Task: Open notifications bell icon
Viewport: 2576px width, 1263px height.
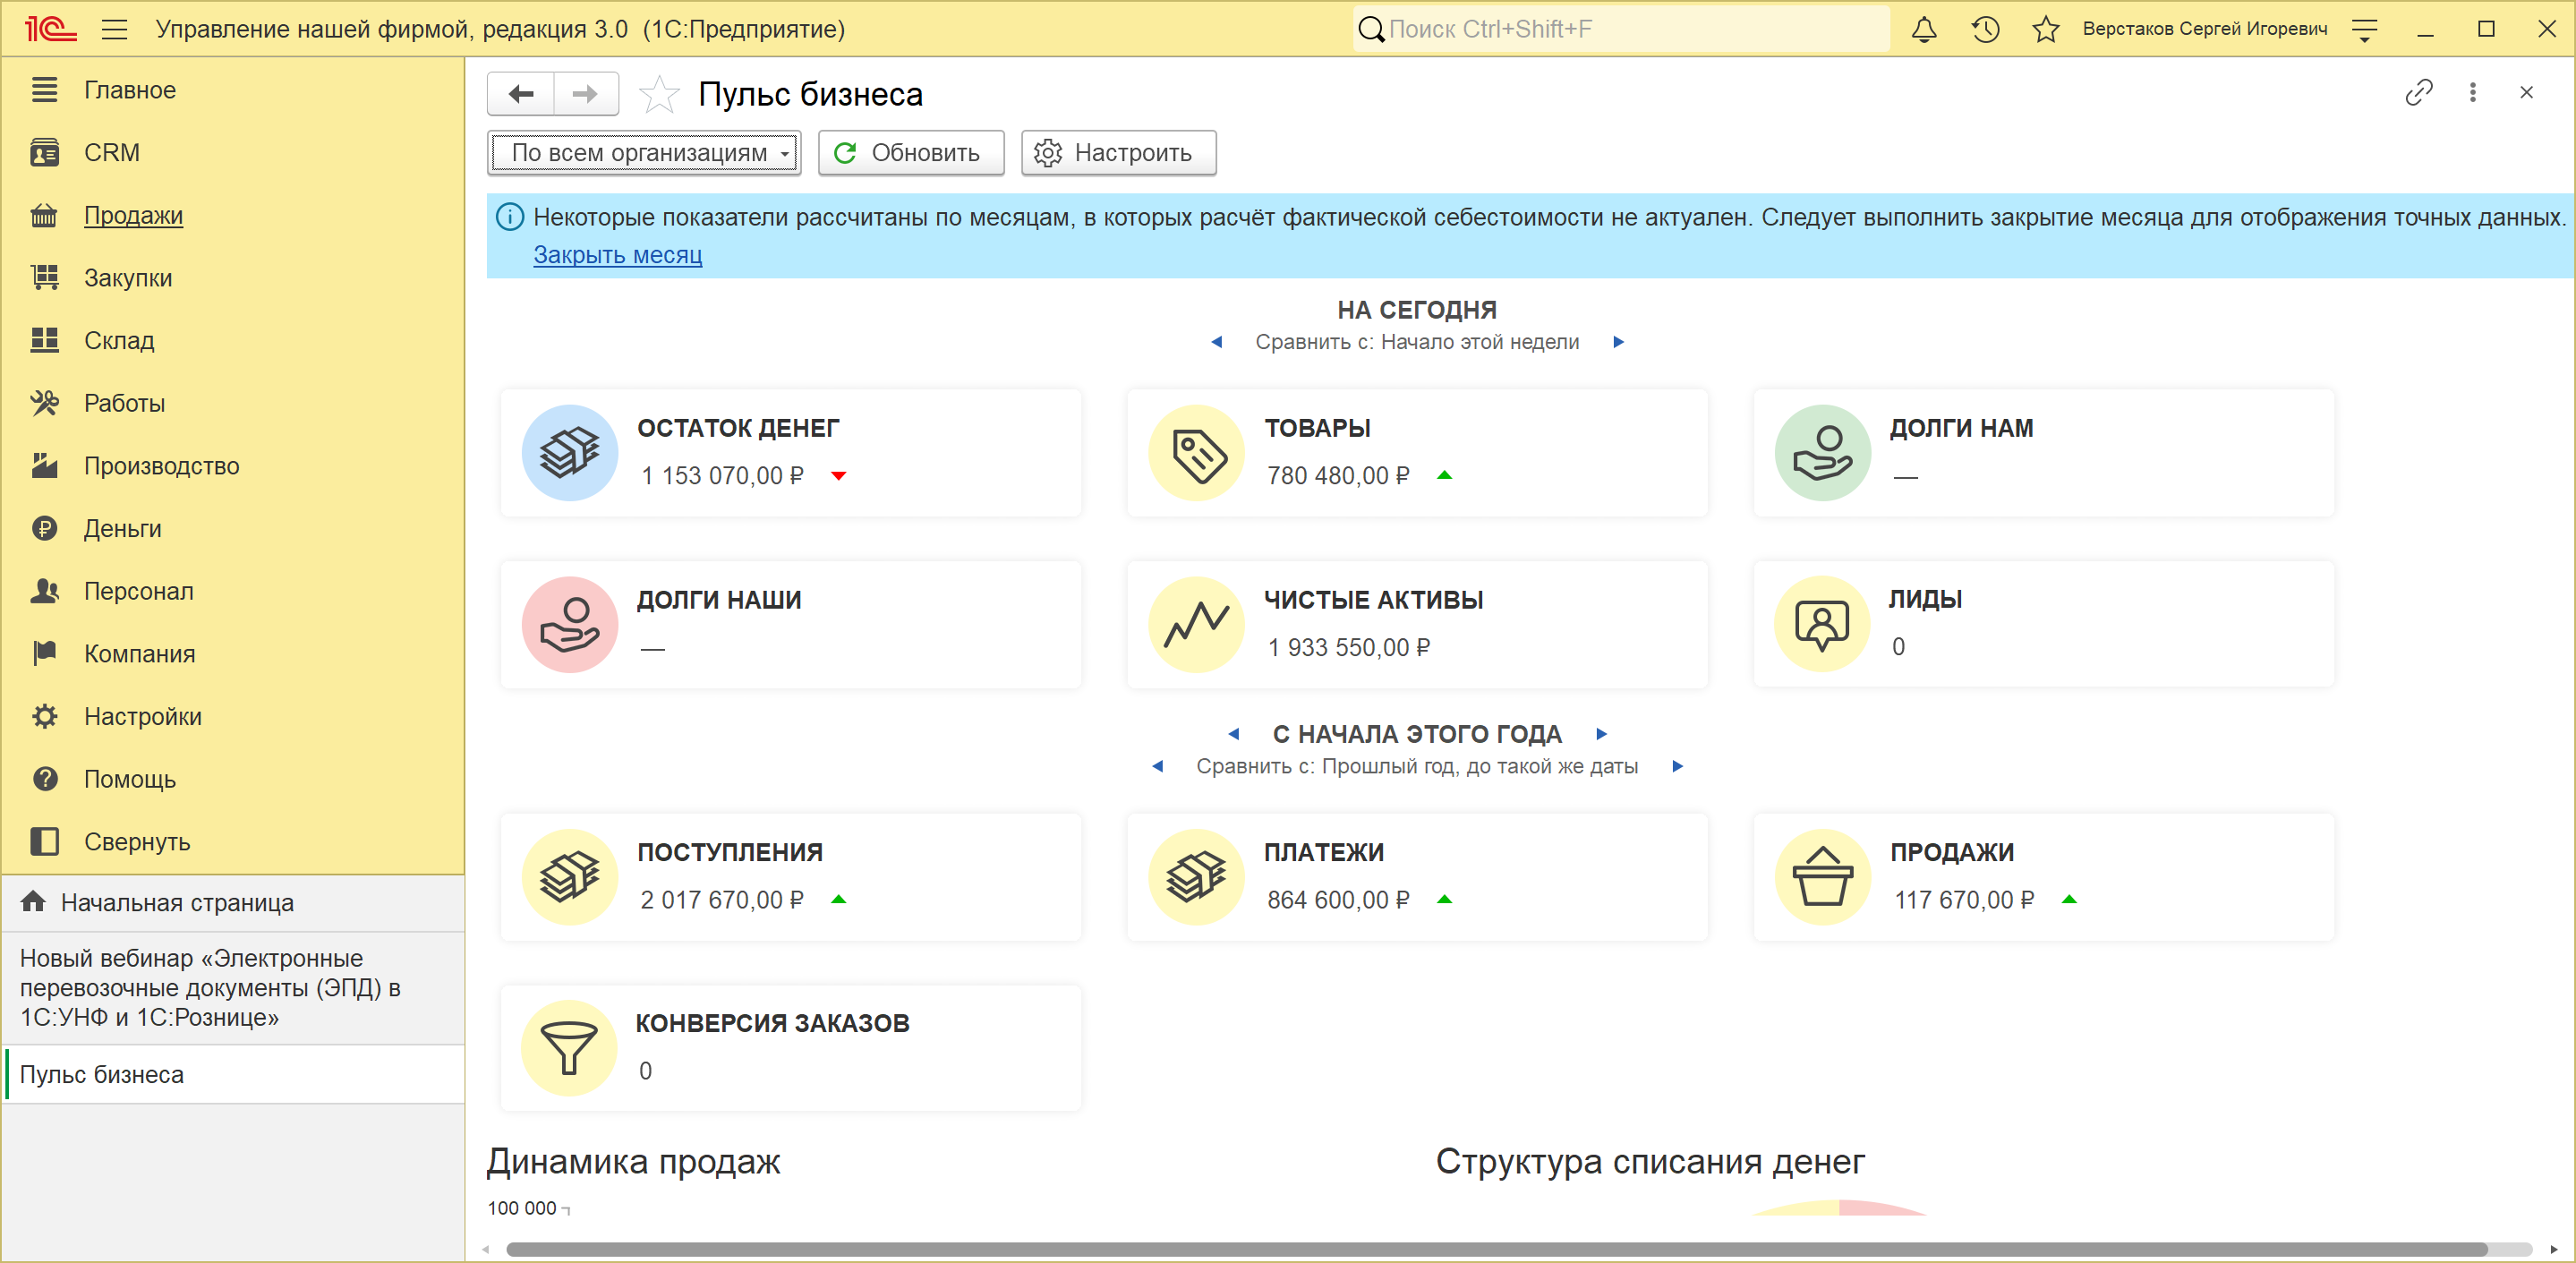Action: [1924, 29]
